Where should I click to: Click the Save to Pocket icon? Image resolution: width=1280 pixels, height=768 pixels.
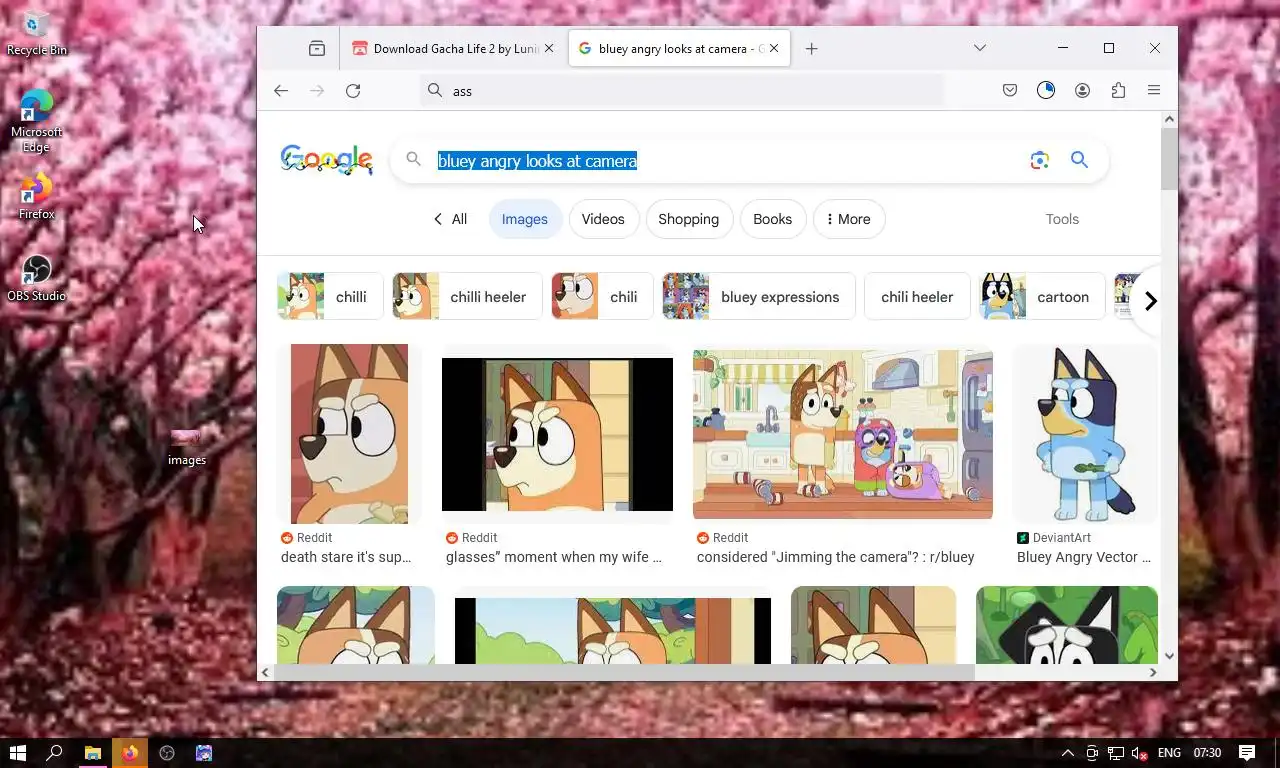pyautogui.click(x=1010, y=91)
